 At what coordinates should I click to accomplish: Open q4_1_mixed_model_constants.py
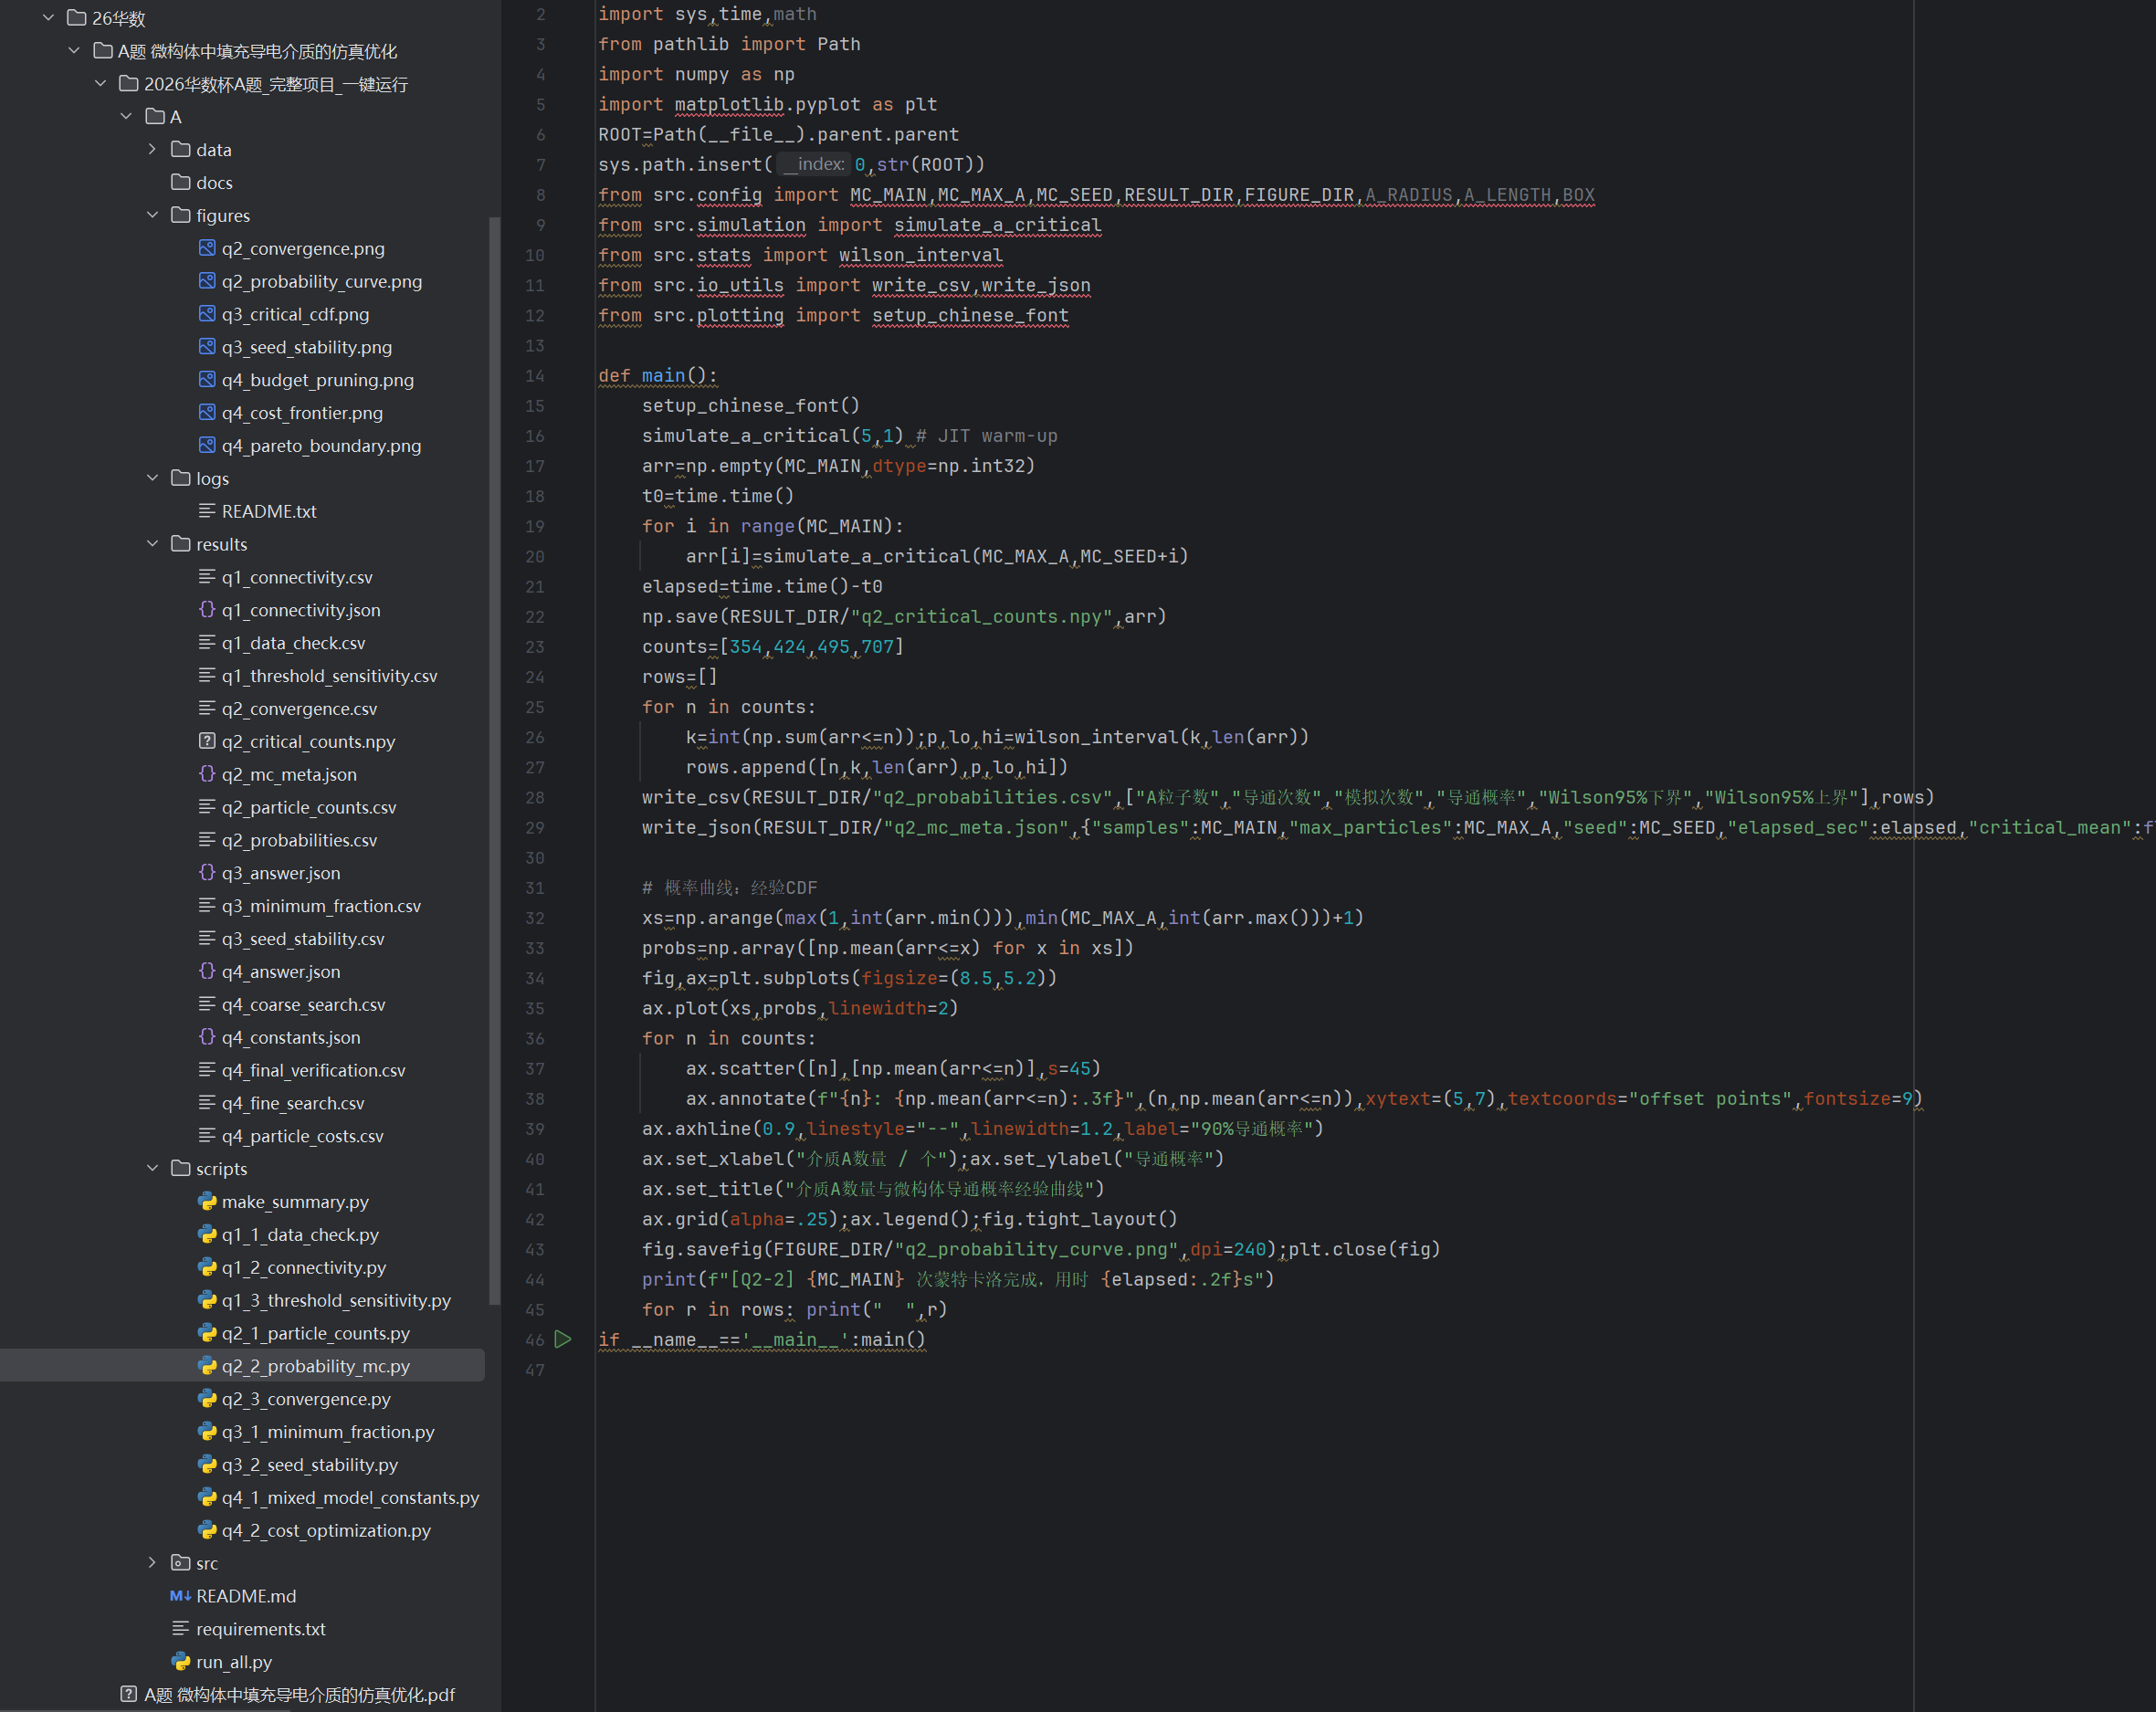click(x=350, y=1497)
